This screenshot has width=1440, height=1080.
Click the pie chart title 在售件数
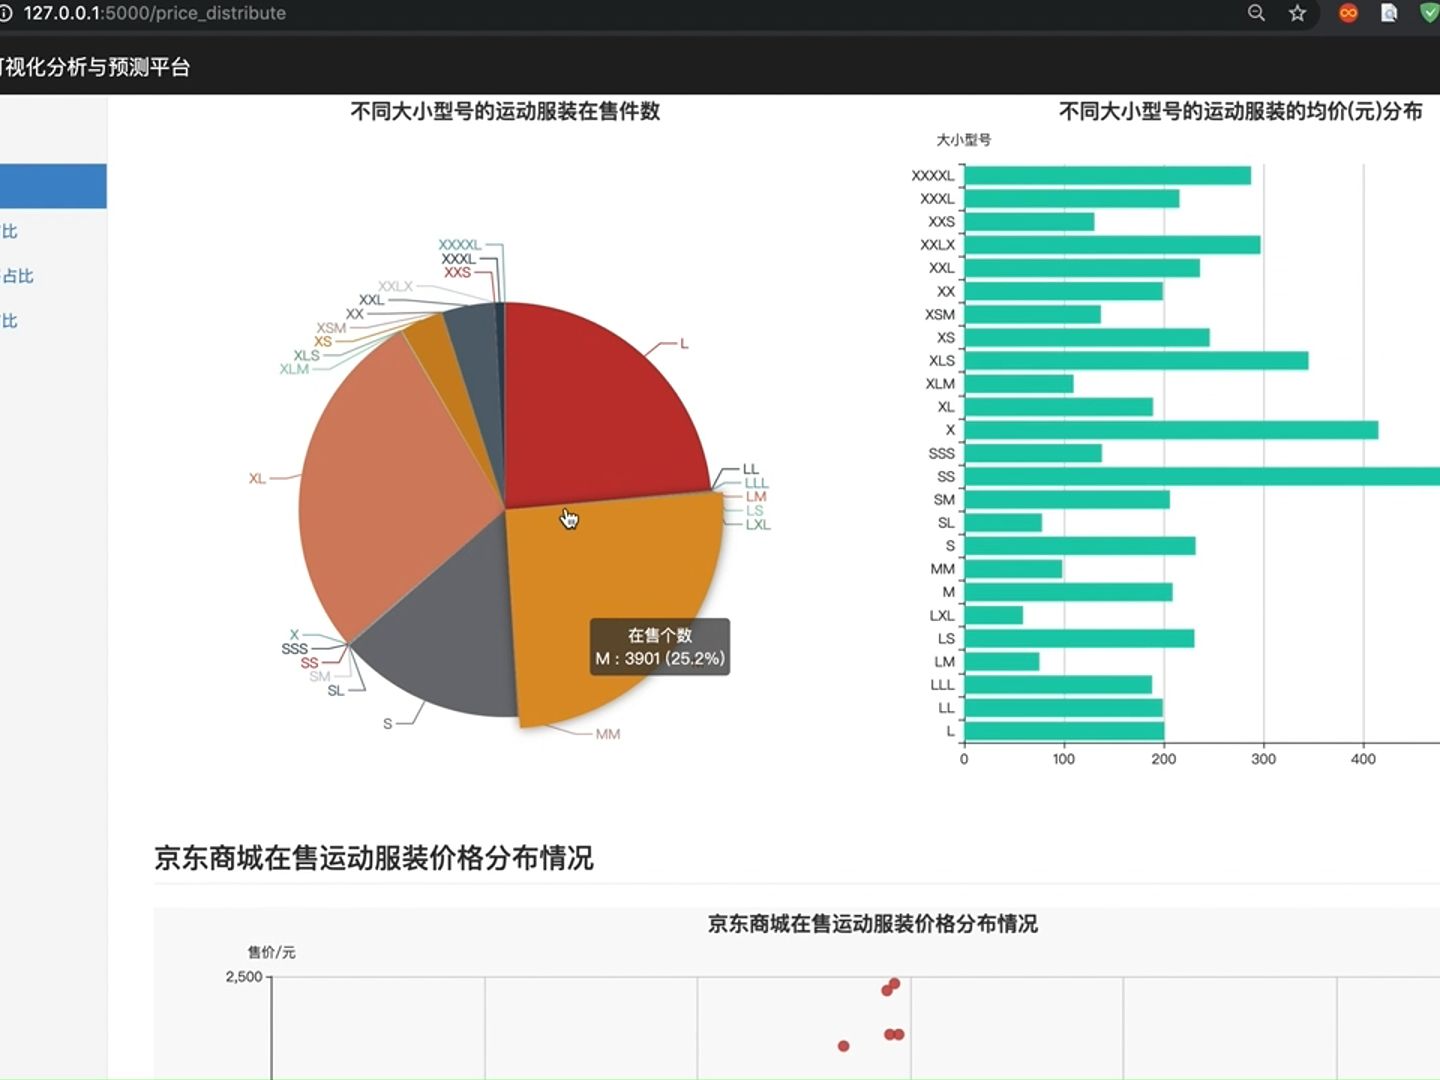505,111
